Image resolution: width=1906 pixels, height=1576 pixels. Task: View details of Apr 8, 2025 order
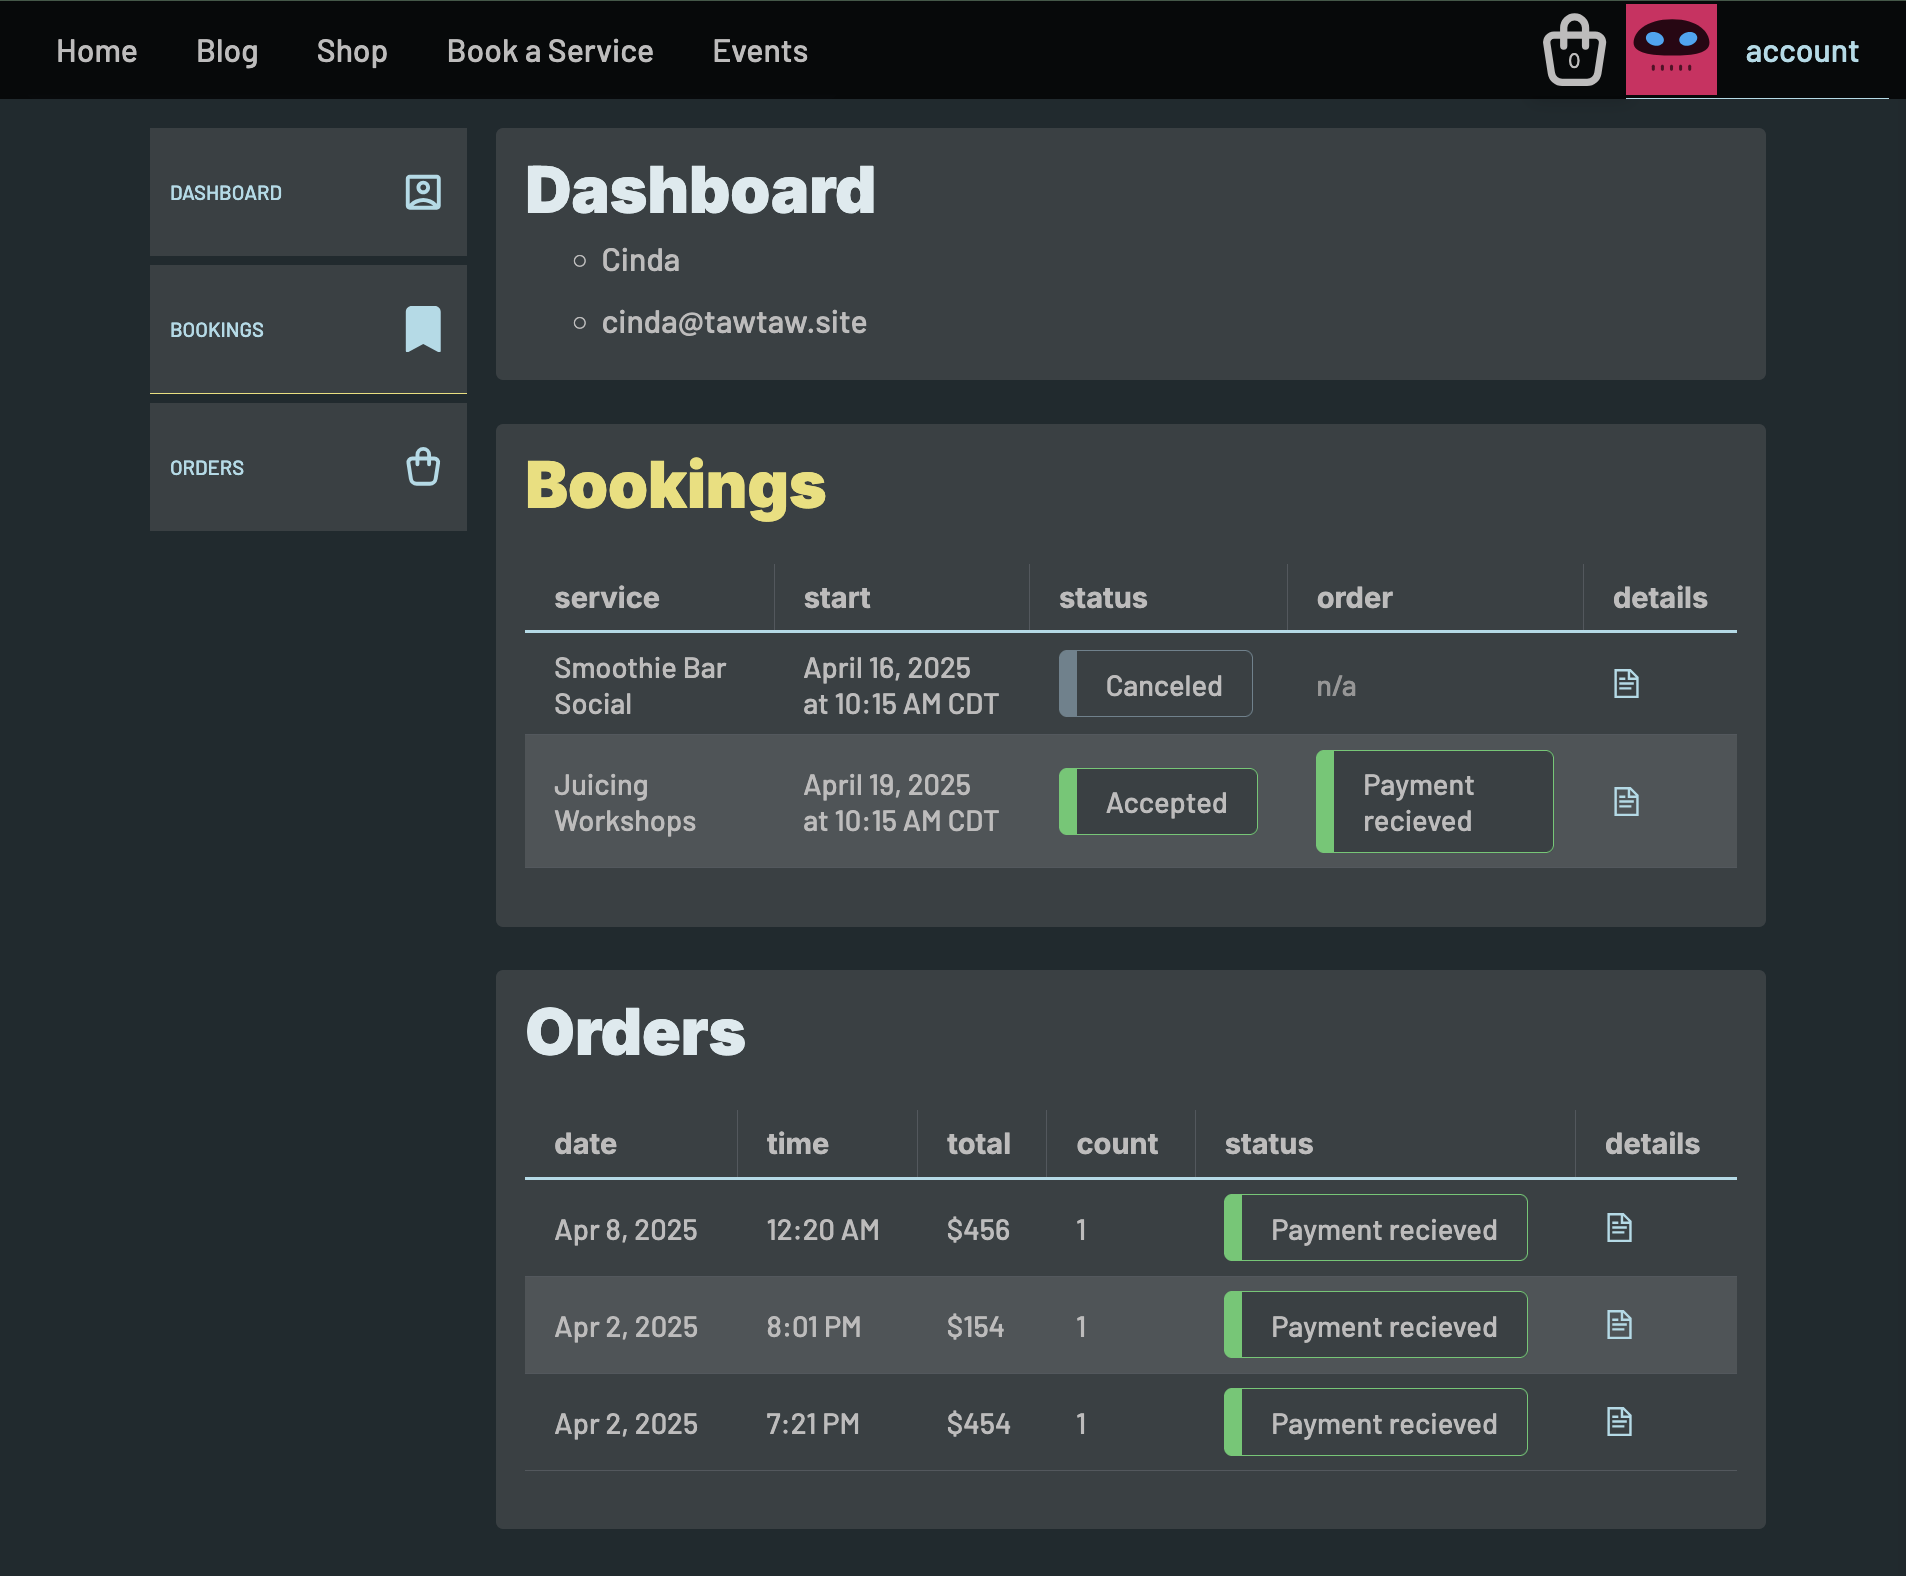point(1619,1227)
